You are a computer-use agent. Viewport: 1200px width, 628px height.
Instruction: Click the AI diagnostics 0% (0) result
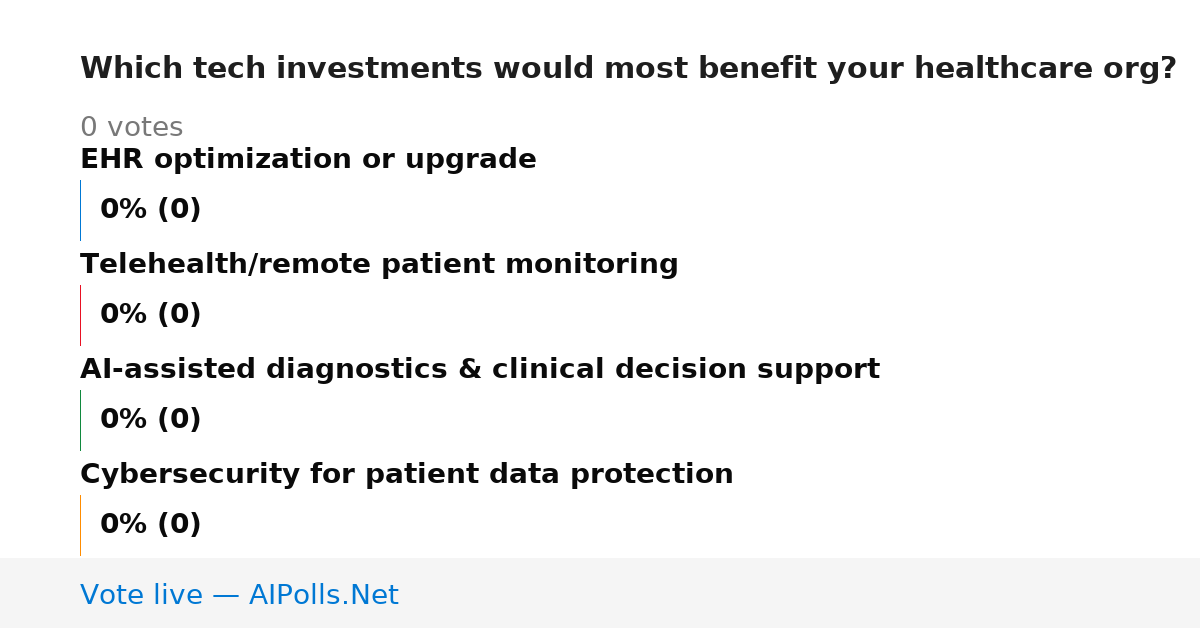[x=151, y=420]
